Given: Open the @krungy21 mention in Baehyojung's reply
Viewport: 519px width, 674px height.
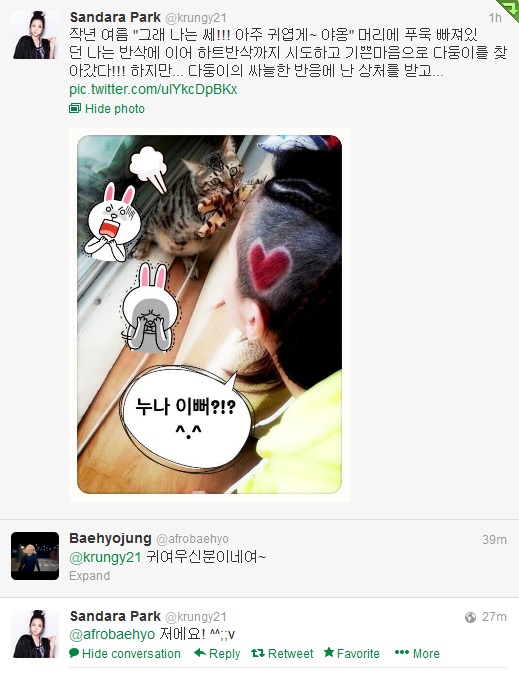Looking at the screenshot, I should click(105, 557).
